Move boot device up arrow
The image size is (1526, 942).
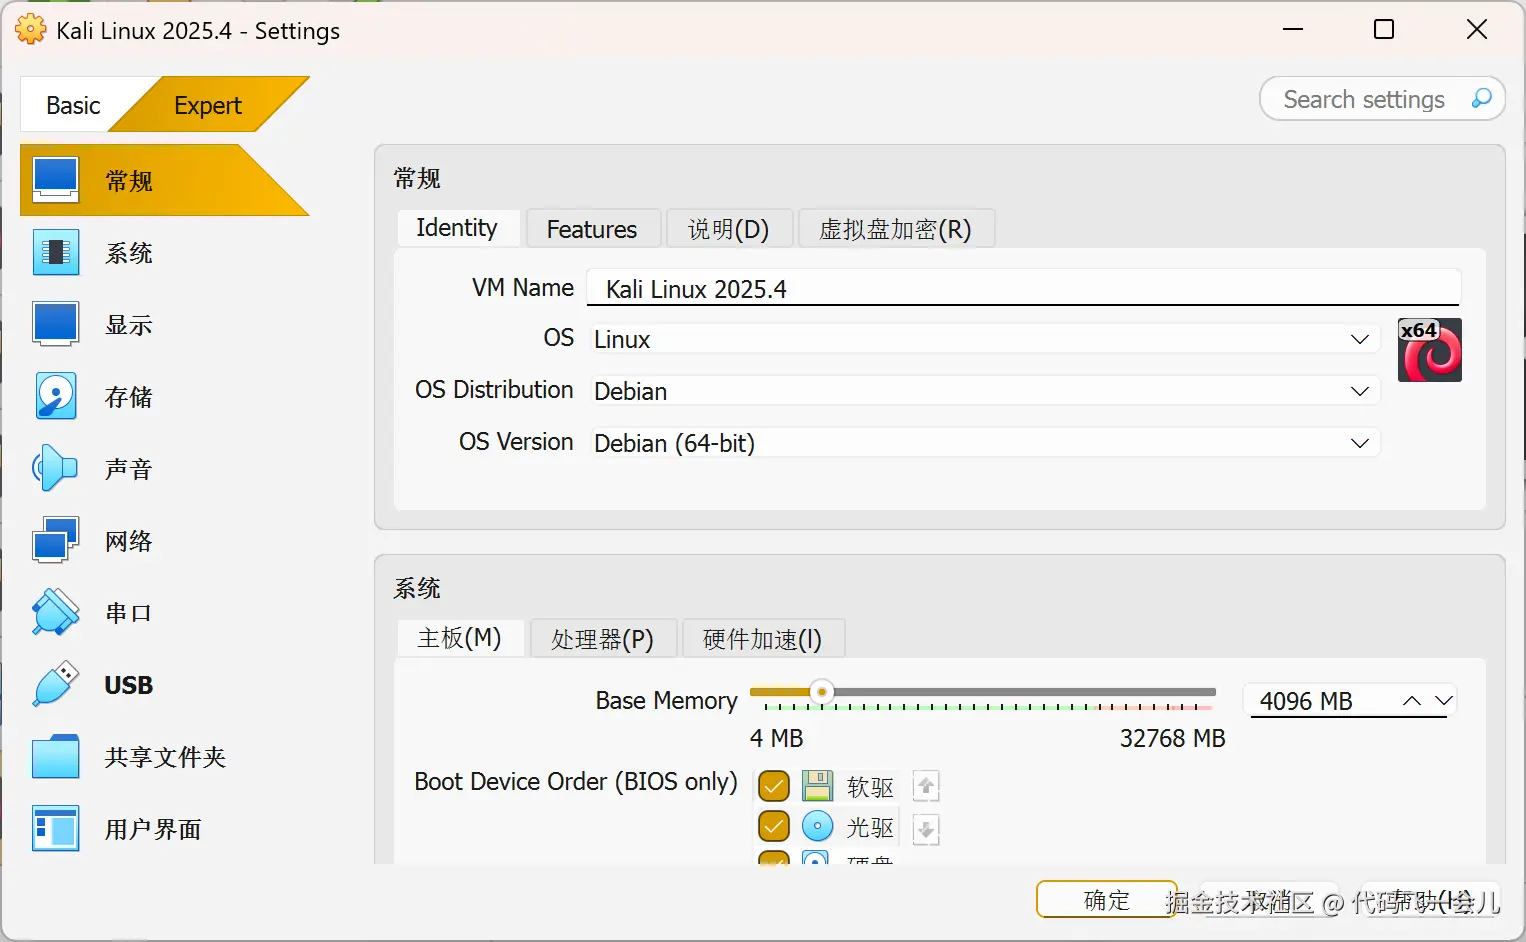(926, 787)
